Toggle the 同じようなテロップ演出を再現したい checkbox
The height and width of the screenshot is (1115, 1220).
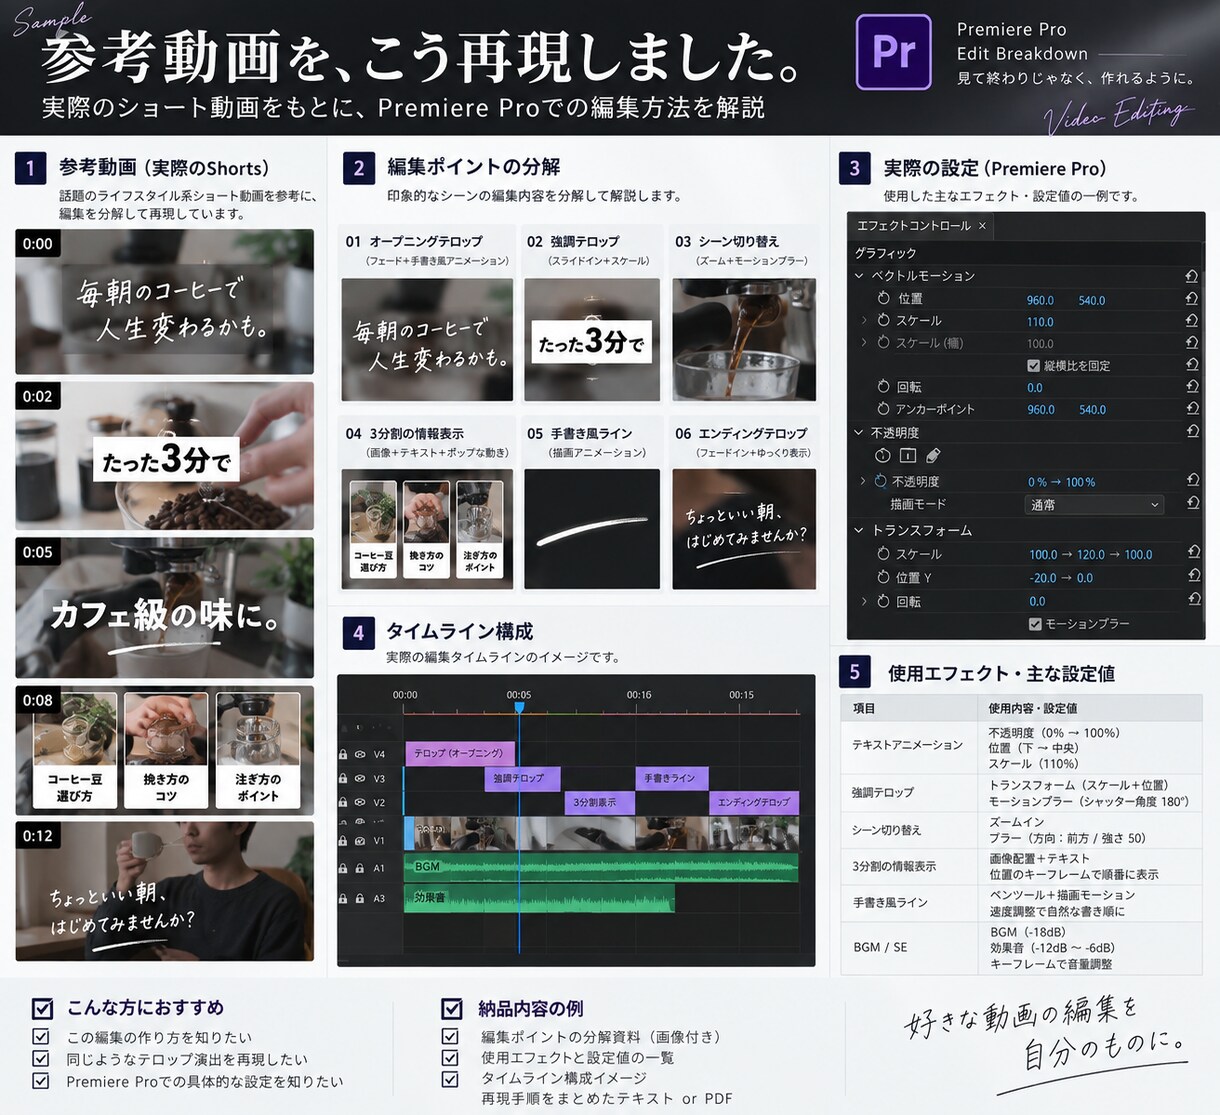pos(41,1058)
